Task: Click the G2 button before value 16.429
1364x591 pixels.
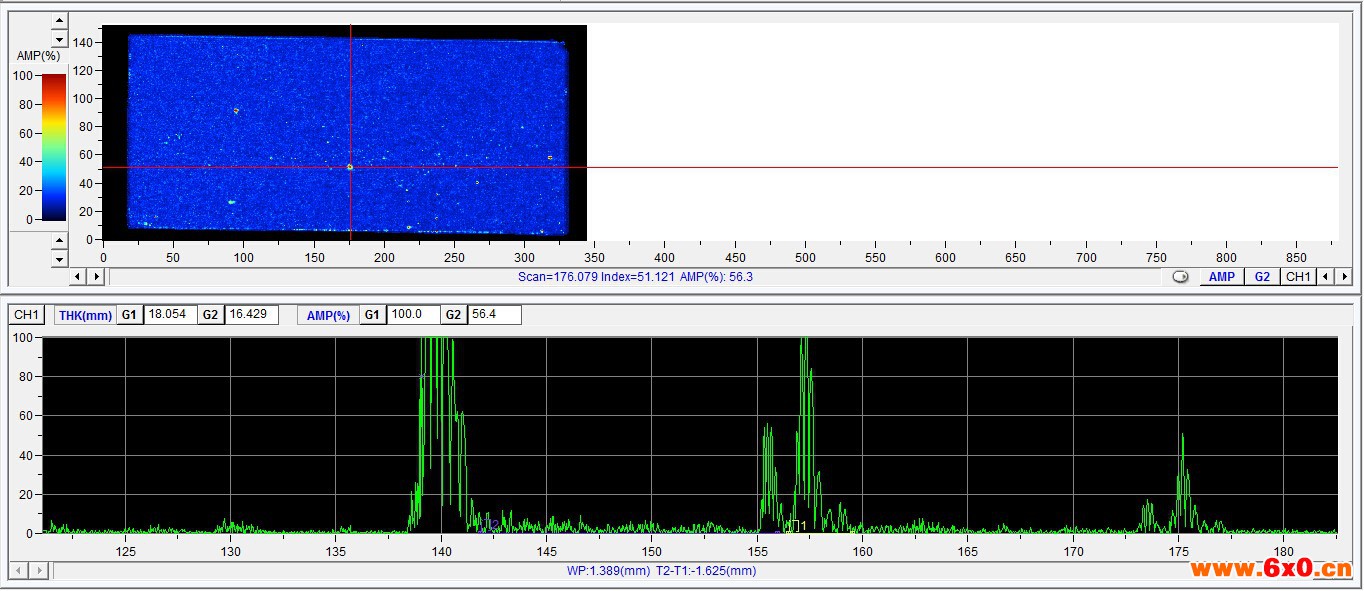Action: point(210,315)
